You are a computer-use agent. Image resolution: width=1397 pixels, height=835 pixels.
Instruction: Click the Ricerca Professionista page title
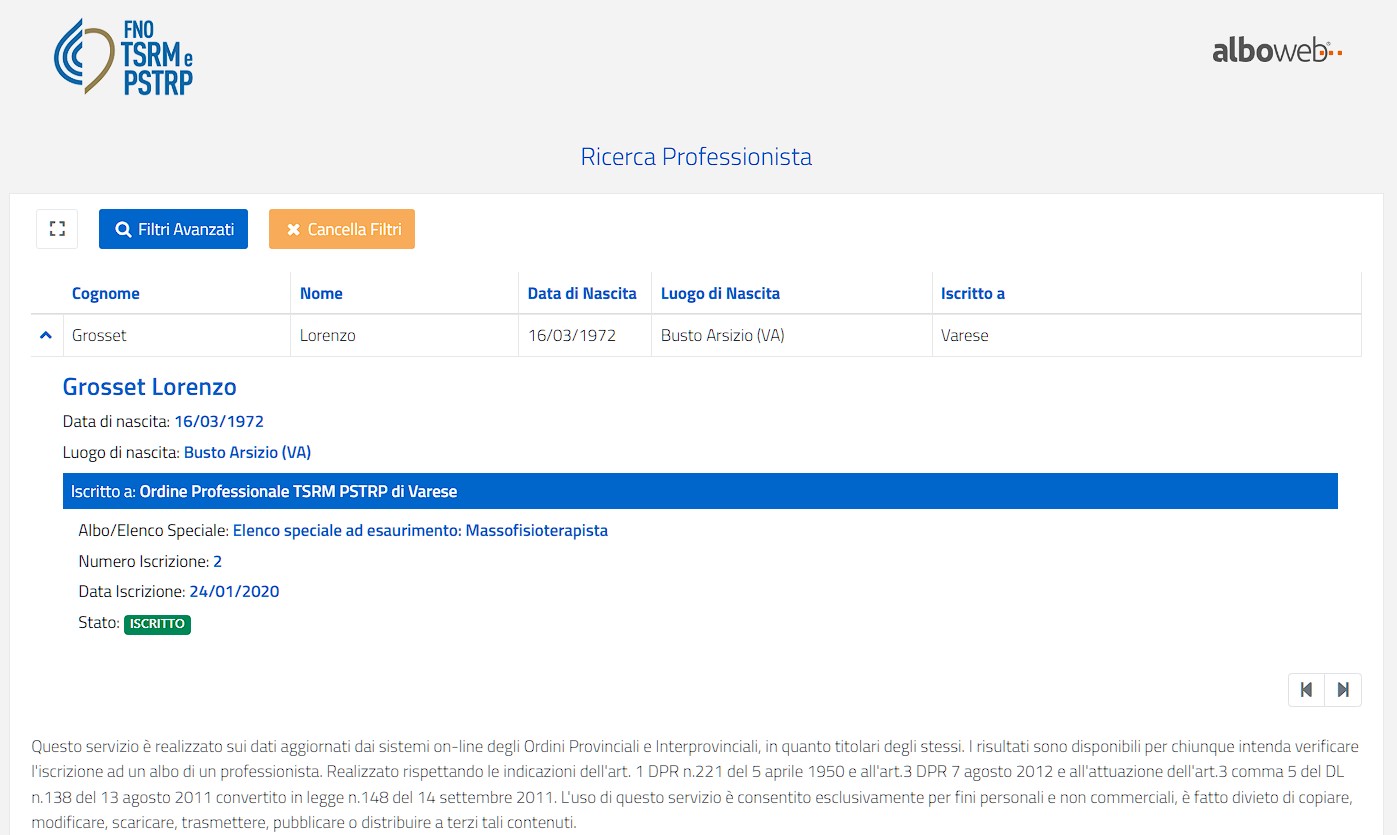click(x=696, y=157)
